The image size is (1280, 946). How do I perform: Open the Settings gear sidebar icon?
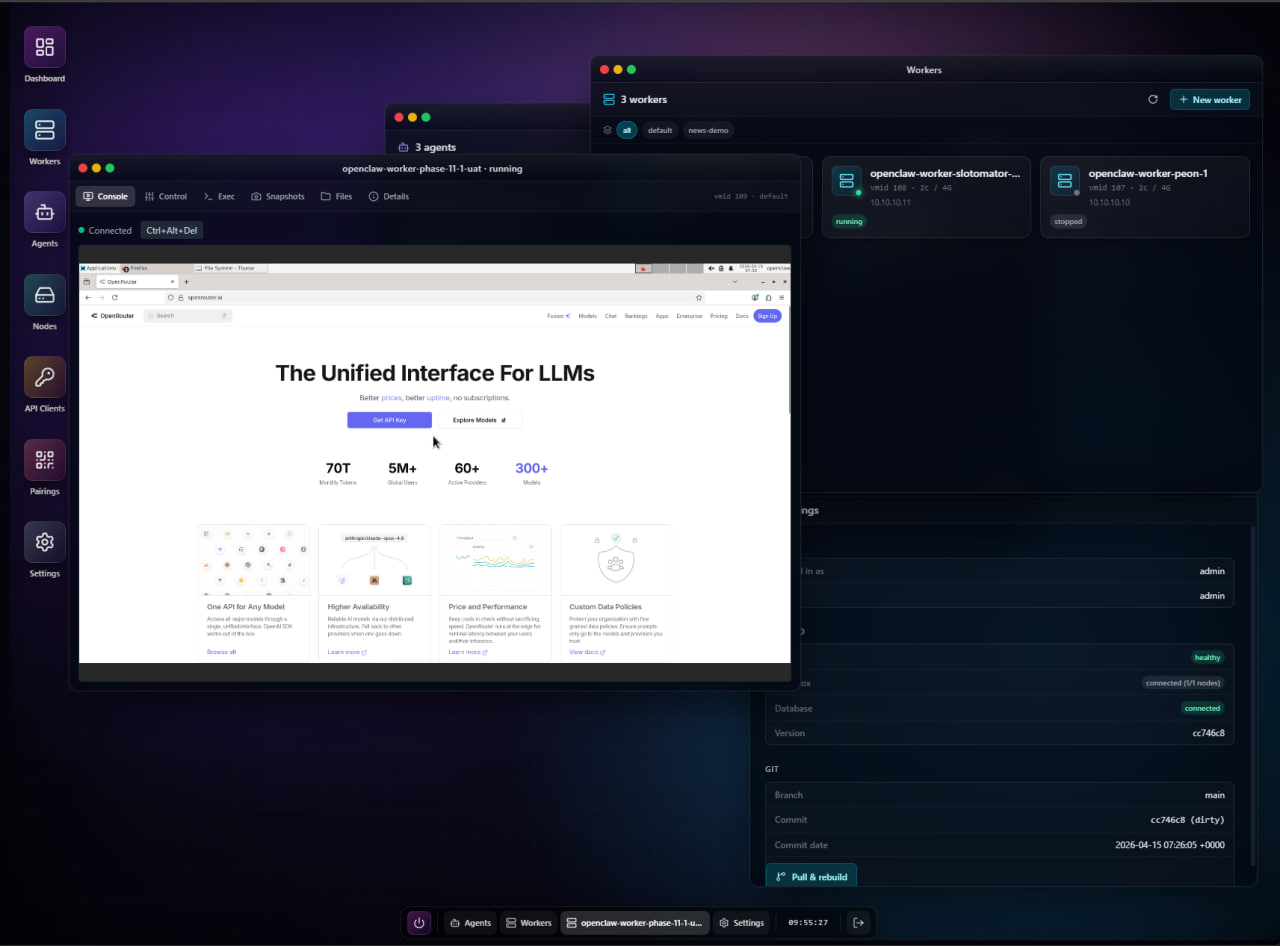click(x=45, y=542)
